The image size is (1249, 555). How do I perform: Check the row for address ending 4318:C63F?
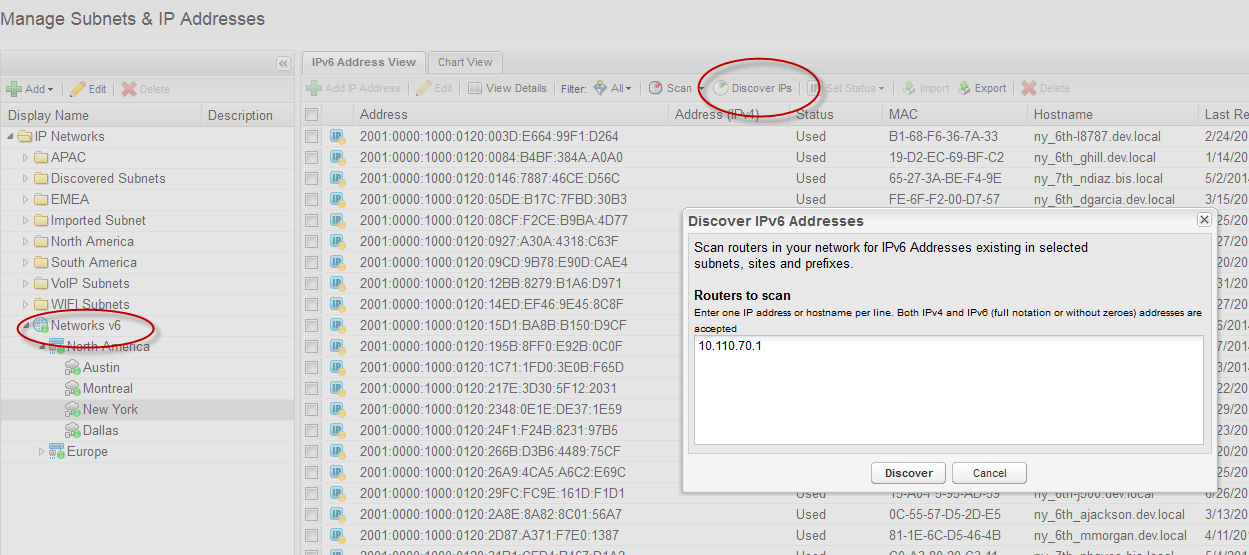point(312,241)
